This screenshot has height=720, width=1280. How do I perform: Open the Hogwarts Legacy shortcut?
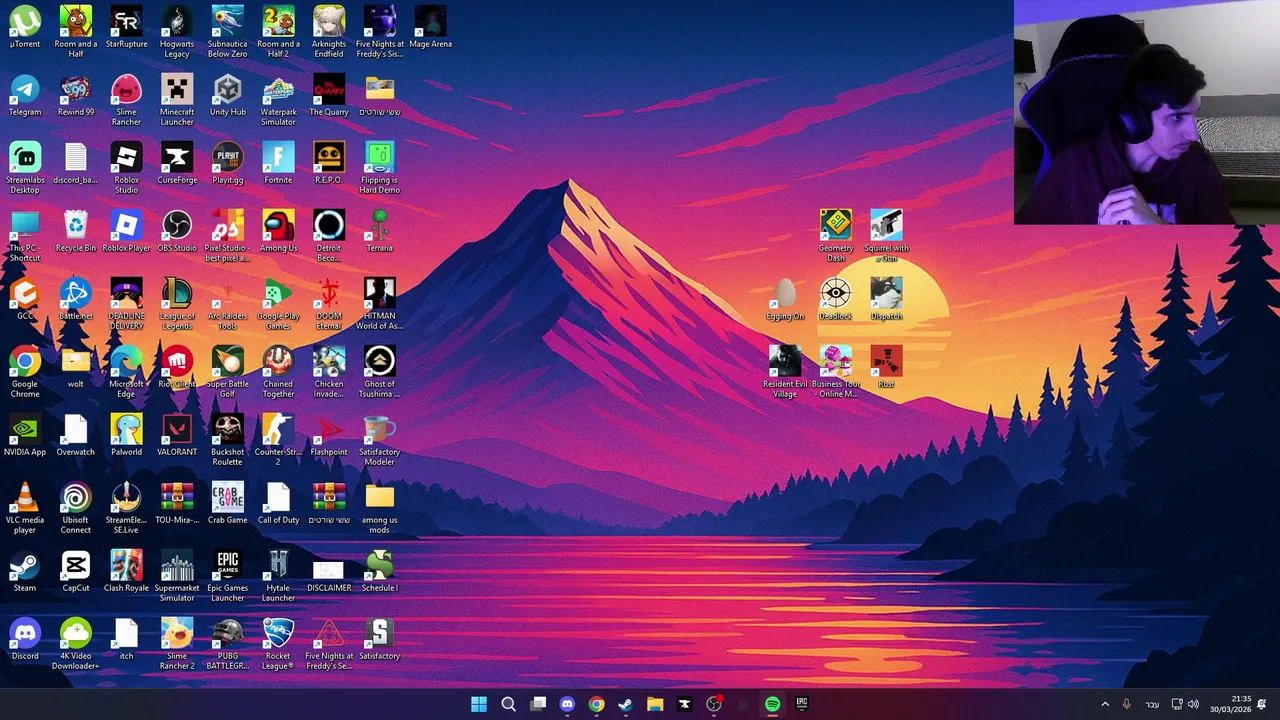(x=177, y=32)
